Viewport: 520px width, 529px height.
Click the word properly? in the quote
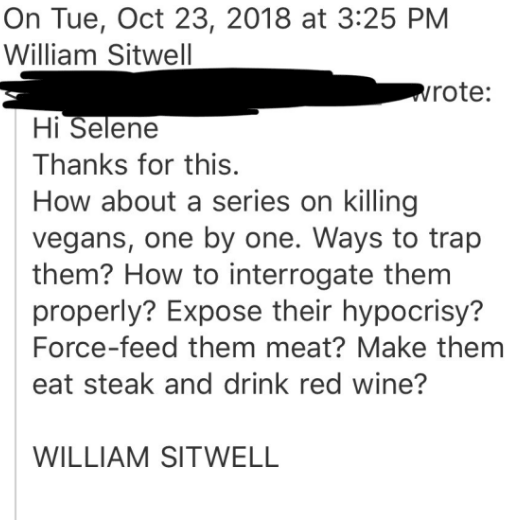point(94,312)
